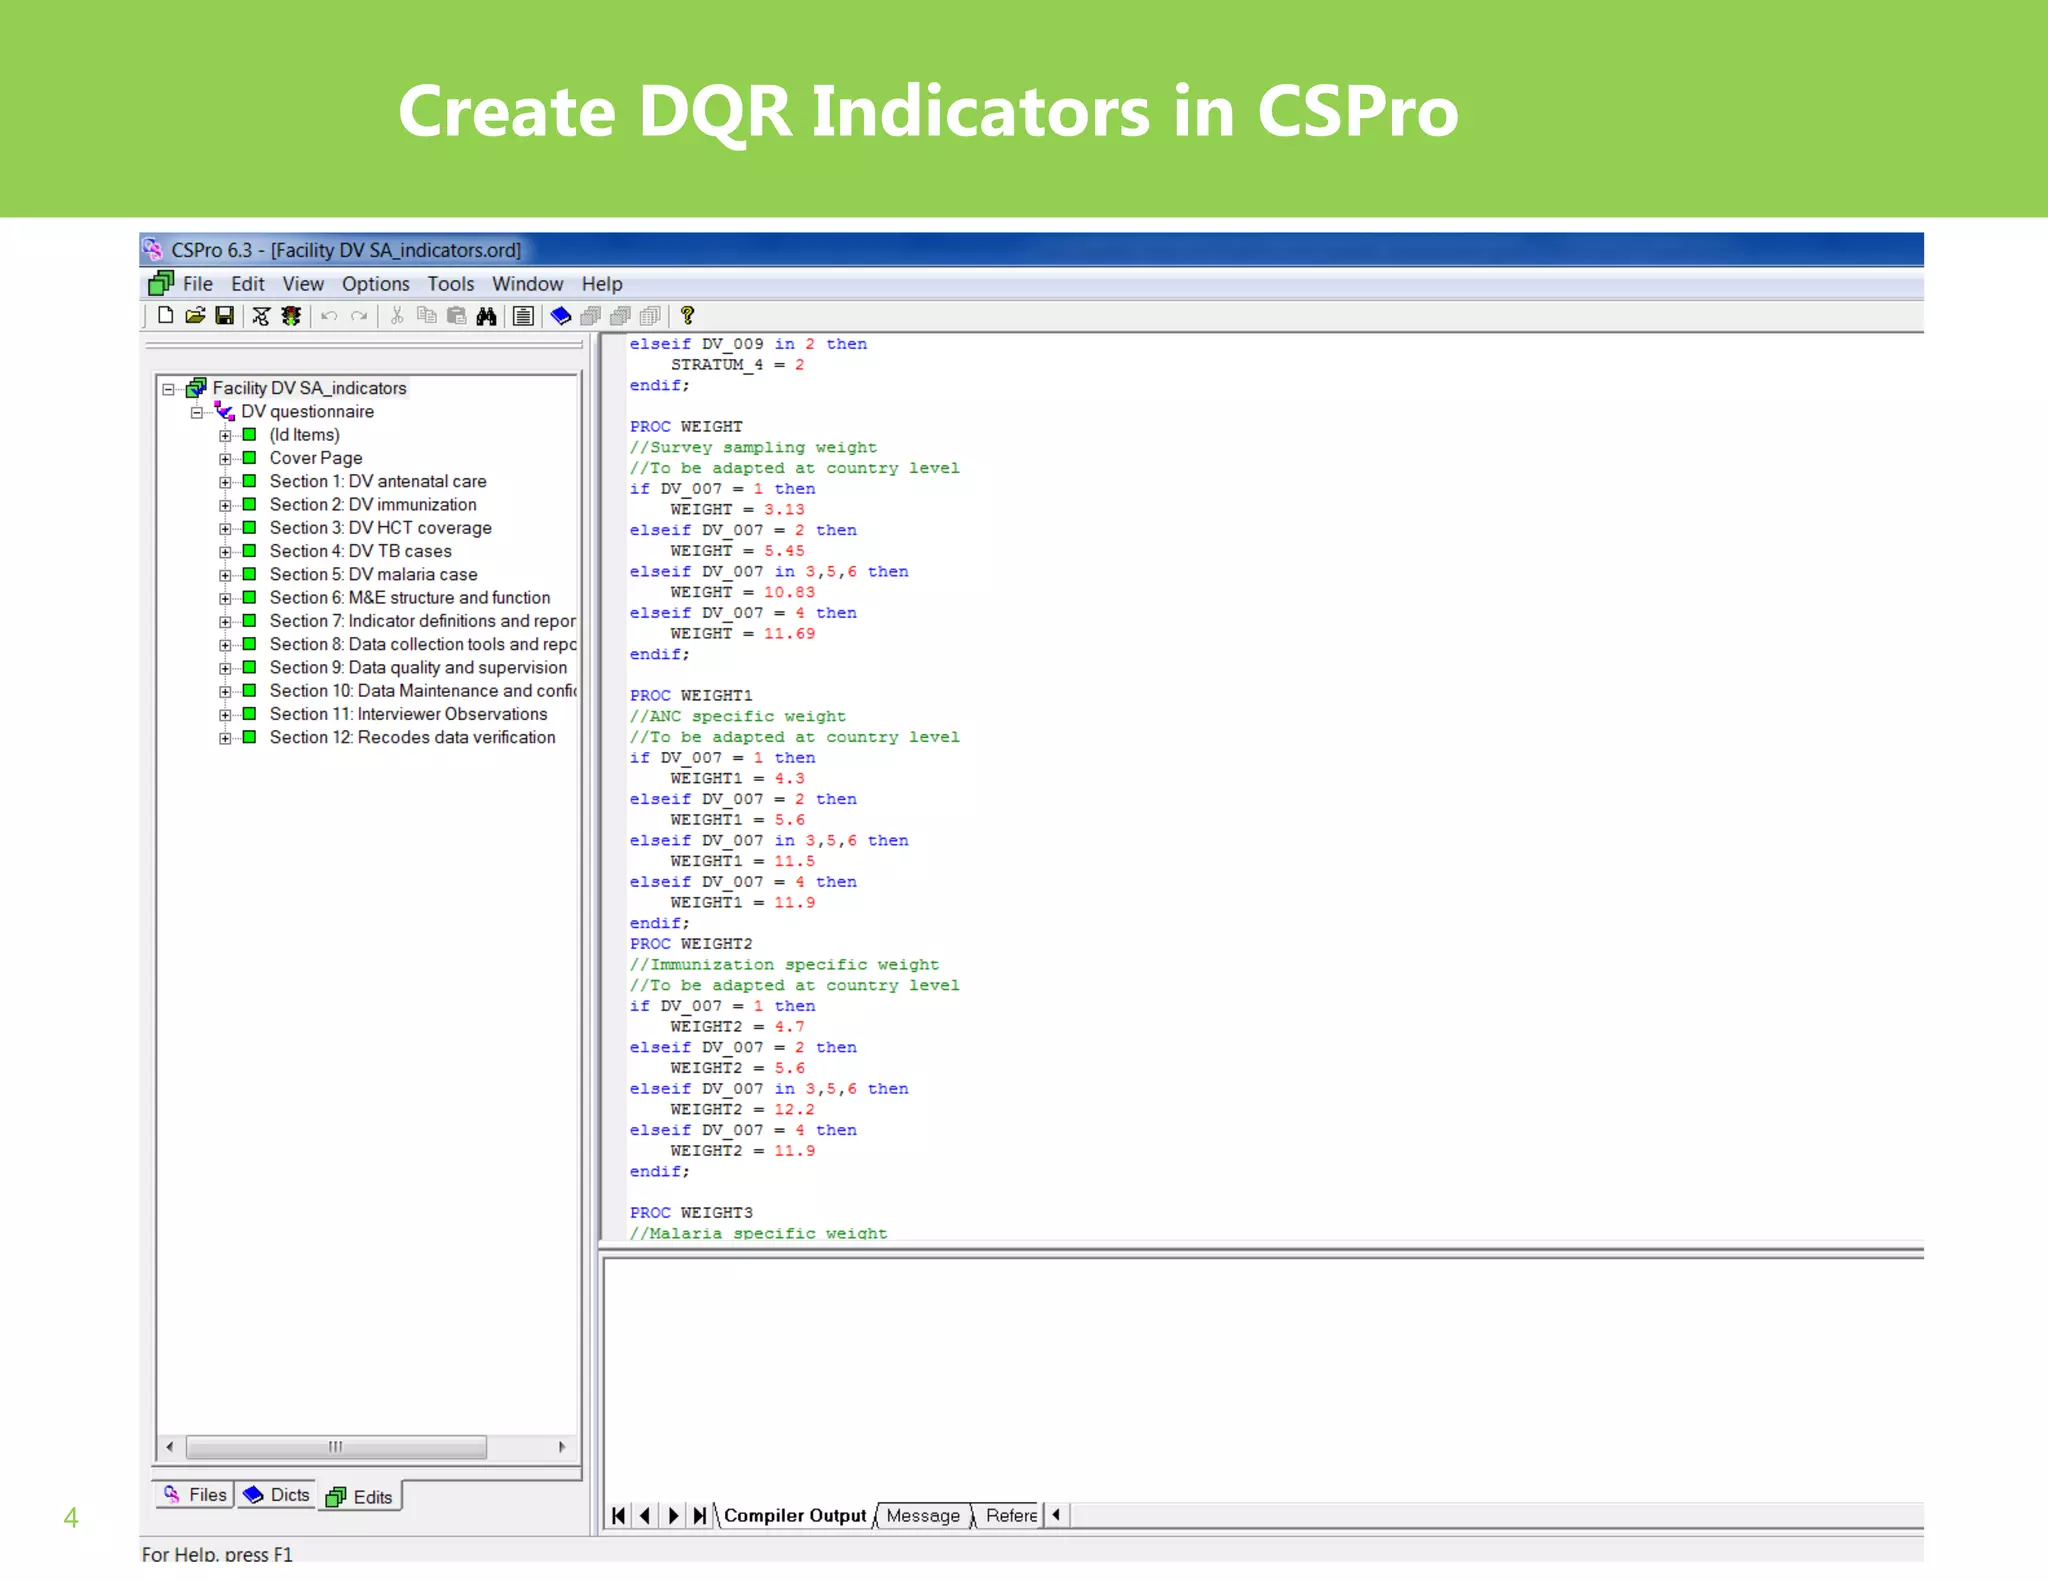Switch to the Files tab
2048x1582 pixels.
pos(195,1494)
